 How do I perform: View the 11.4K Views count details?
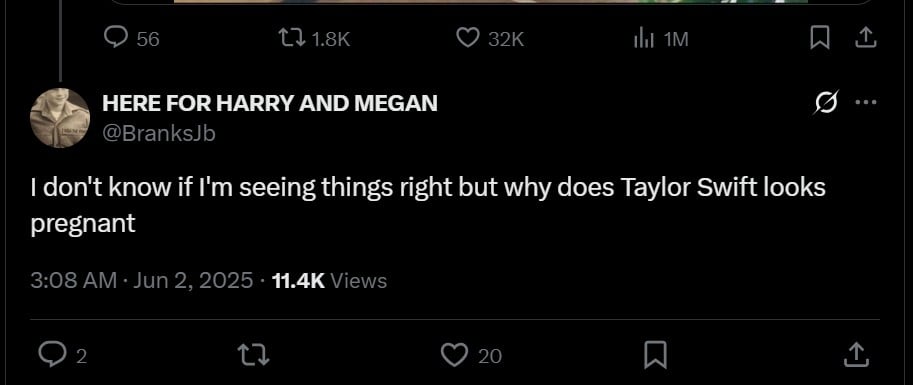click(x=329, y=281)
